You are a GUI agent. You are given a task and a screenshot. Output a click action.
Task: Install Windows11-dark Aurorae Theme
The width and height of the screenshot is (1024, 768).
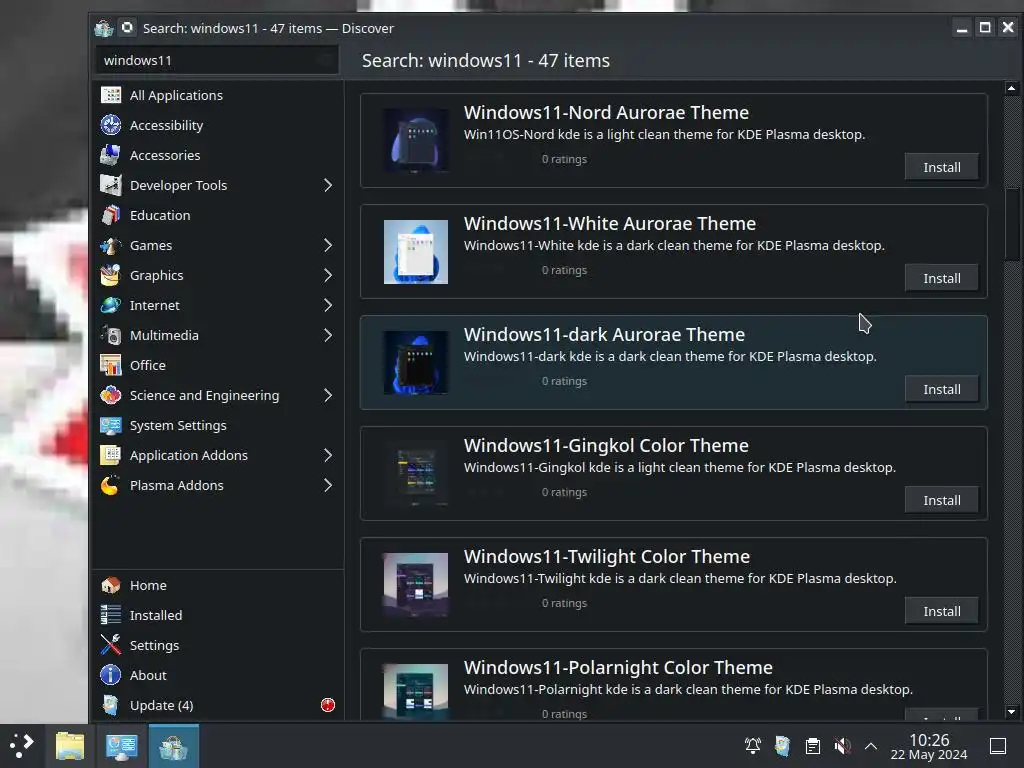pyautogui.click(x=942, y=389)
